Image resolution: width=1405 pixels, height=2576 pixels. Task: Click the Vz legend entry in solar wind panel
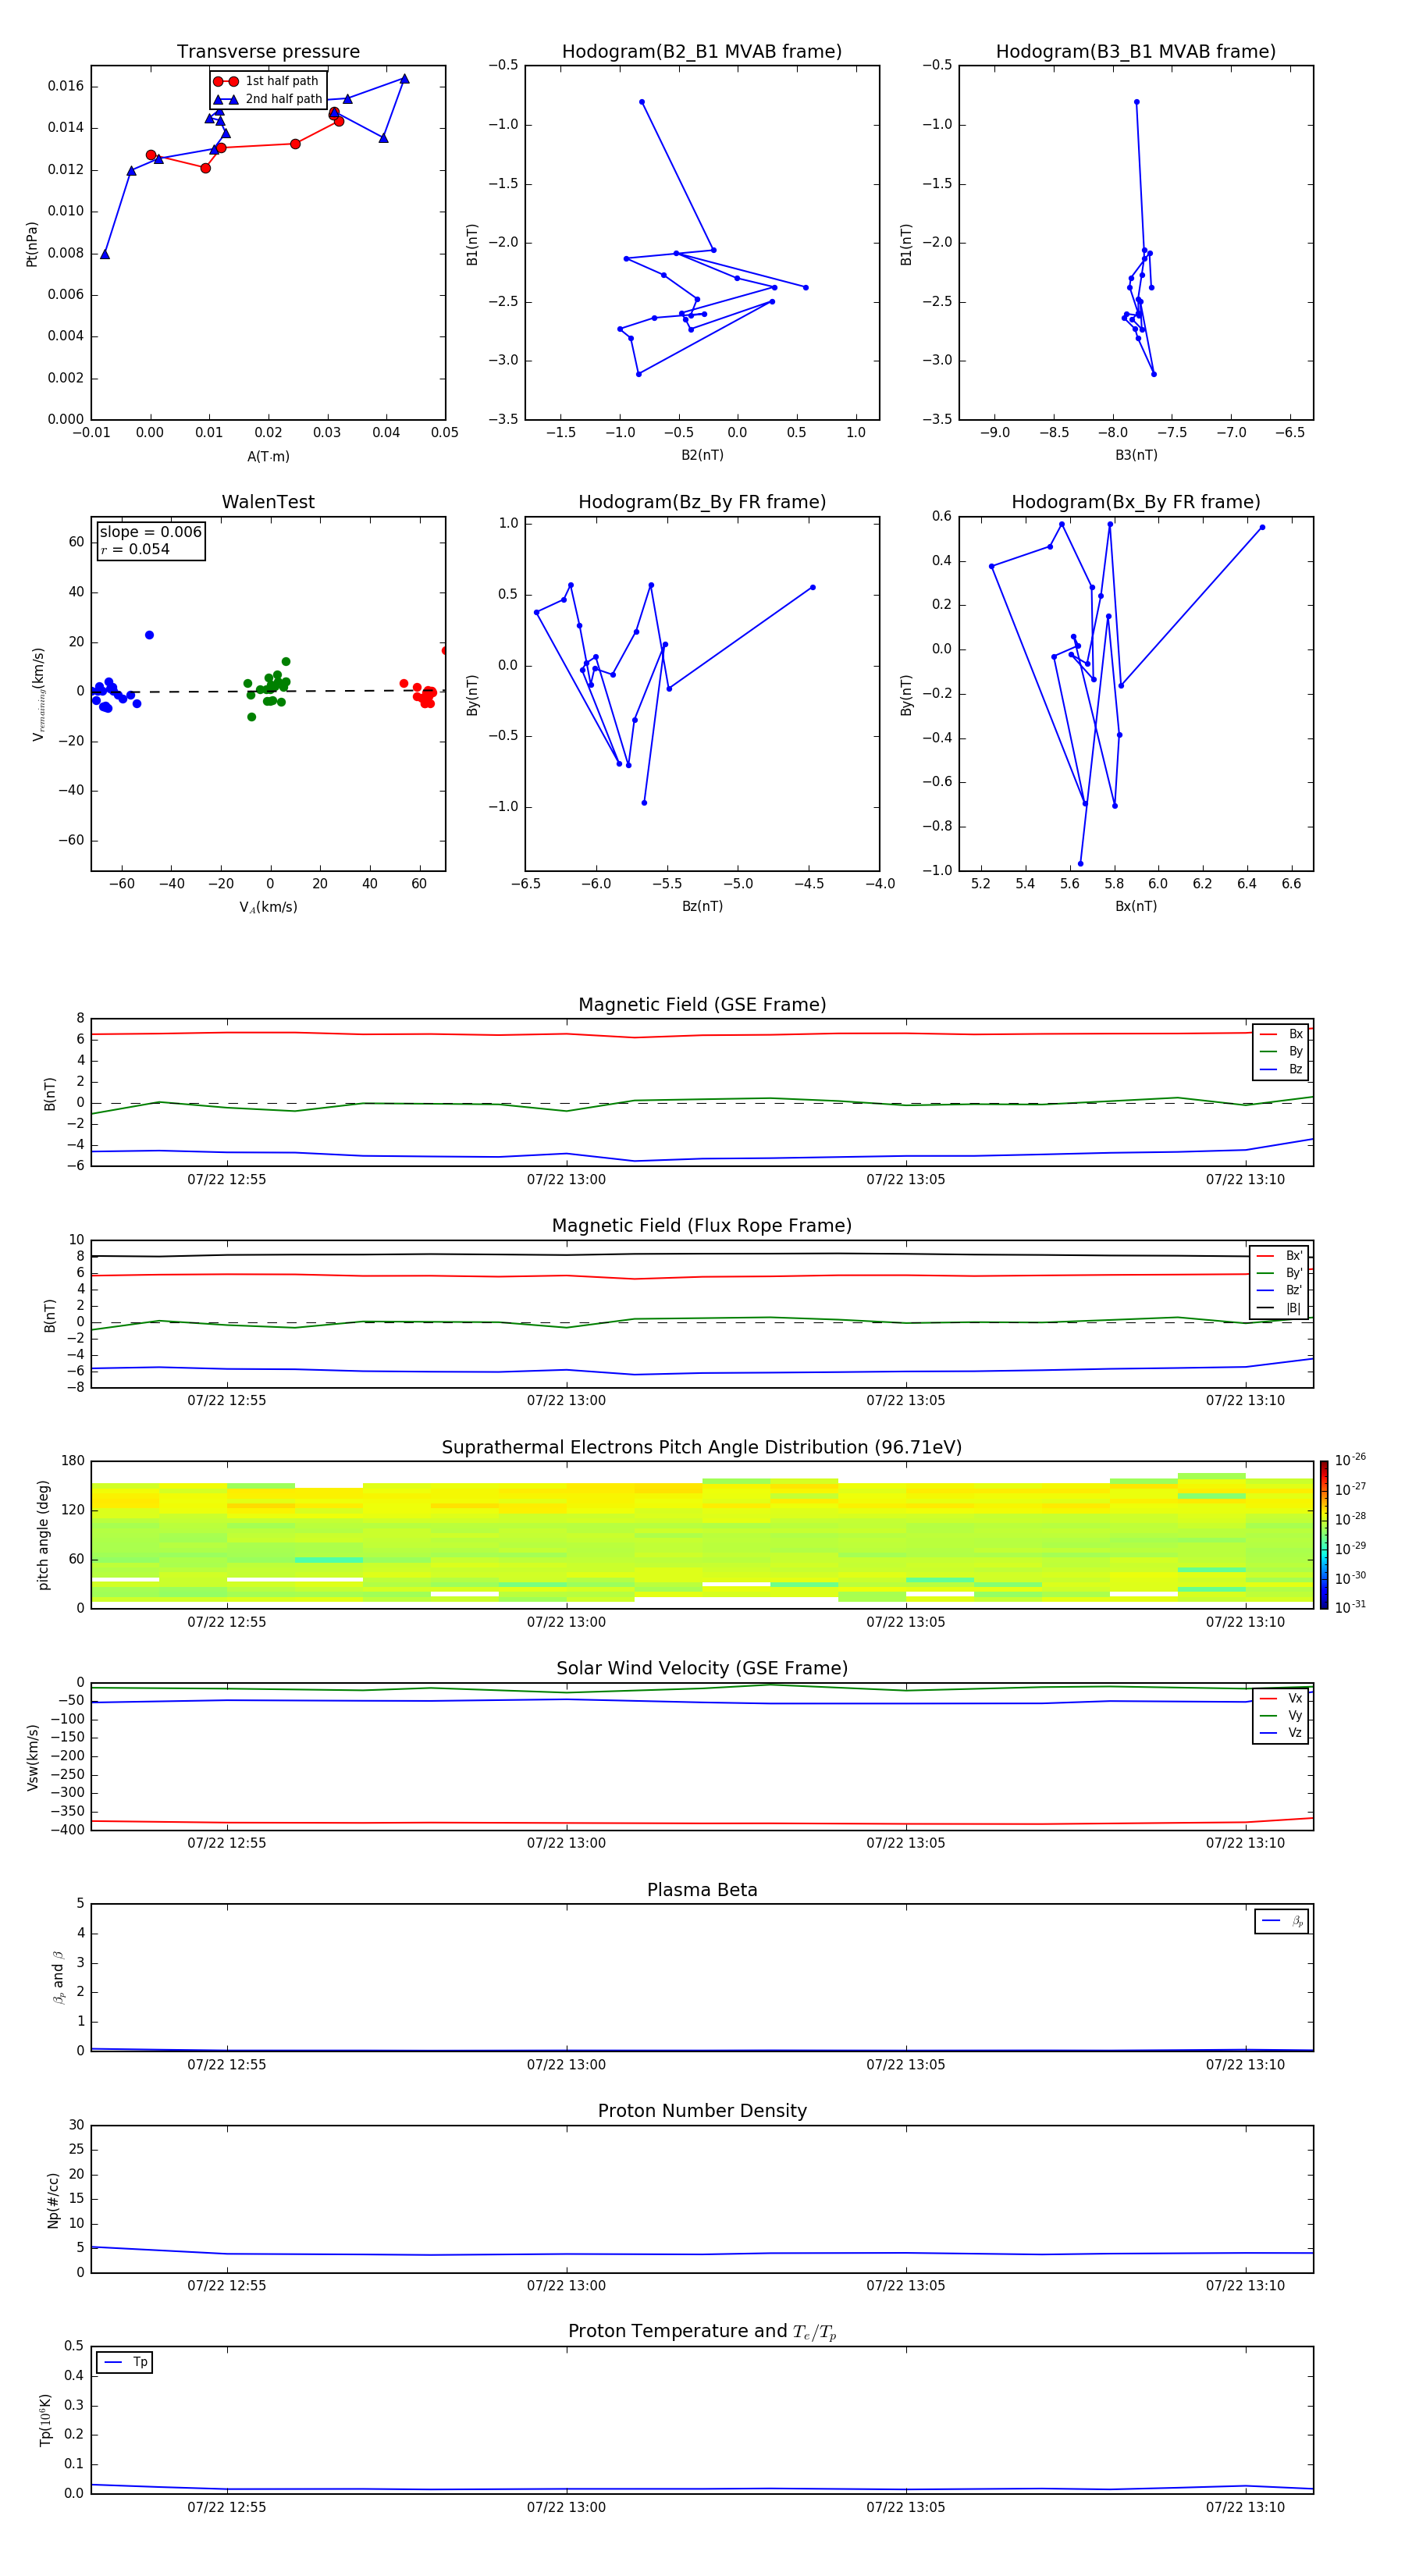pos(1281,1732)
